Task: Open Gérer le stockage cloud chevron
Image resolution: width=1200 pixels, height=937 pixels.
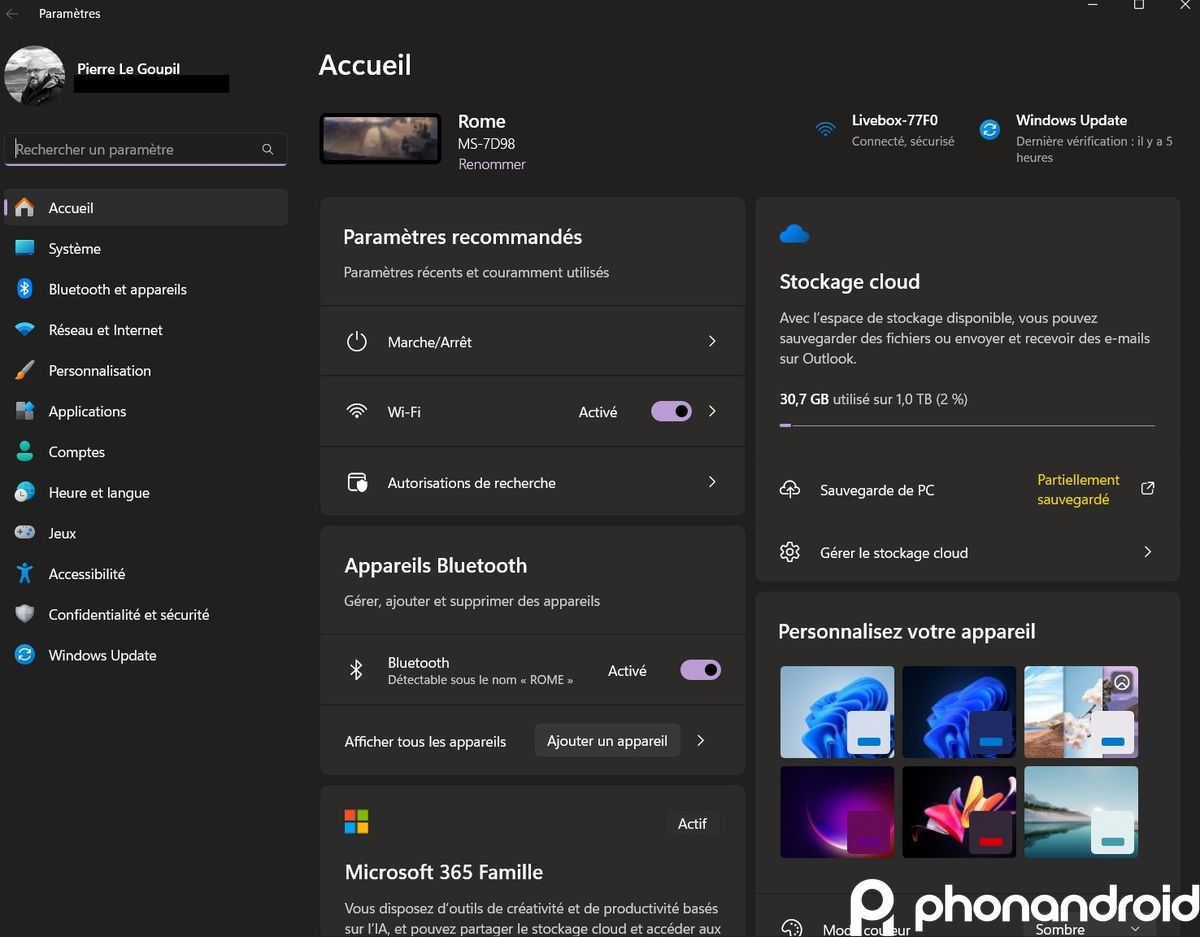Action: [1148, 552]
